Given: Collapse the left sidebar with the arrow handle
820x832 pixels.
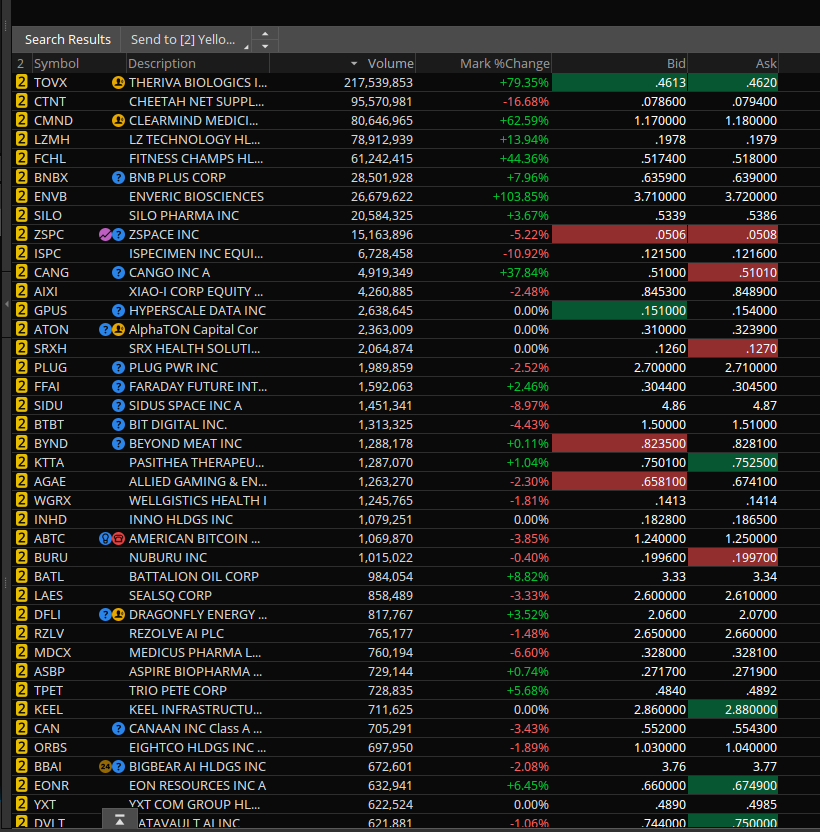Looking at the screenshot, I should click(x=6, y=304).
